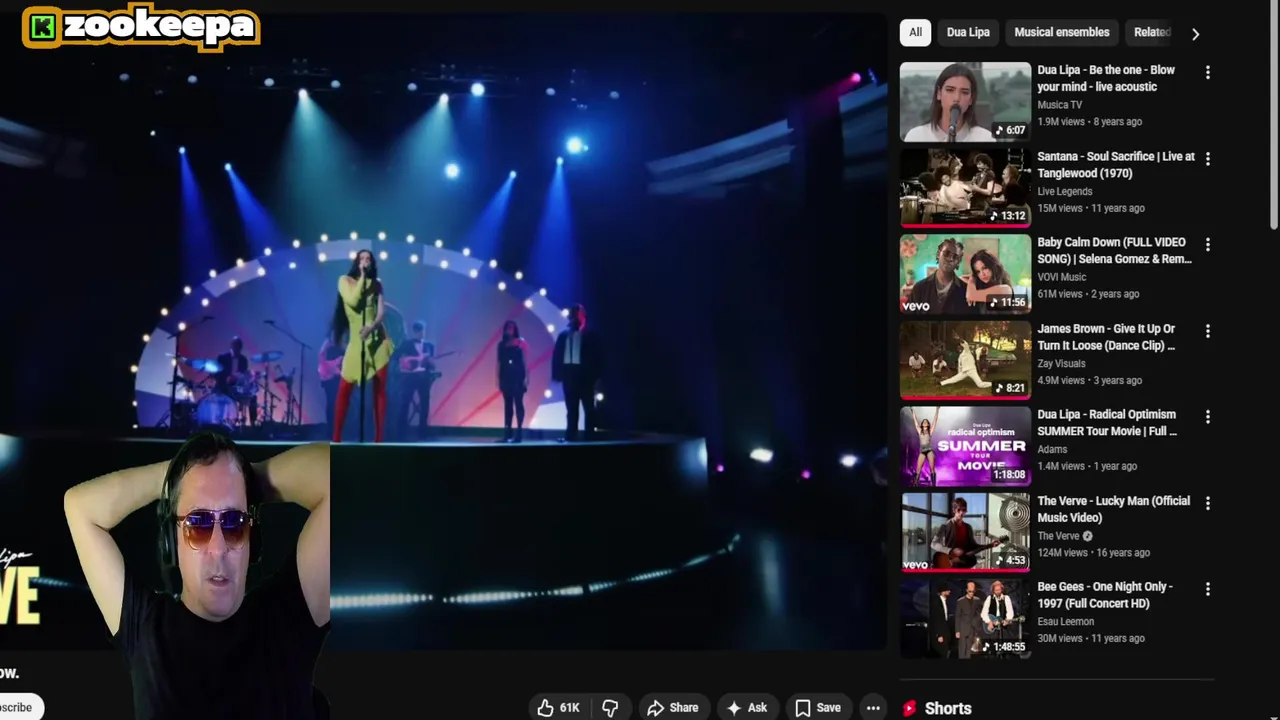Show more filter chips with right arrow
This screenshot has width=1280, height=720.
pyautogui.click(x=1195, y=33)
